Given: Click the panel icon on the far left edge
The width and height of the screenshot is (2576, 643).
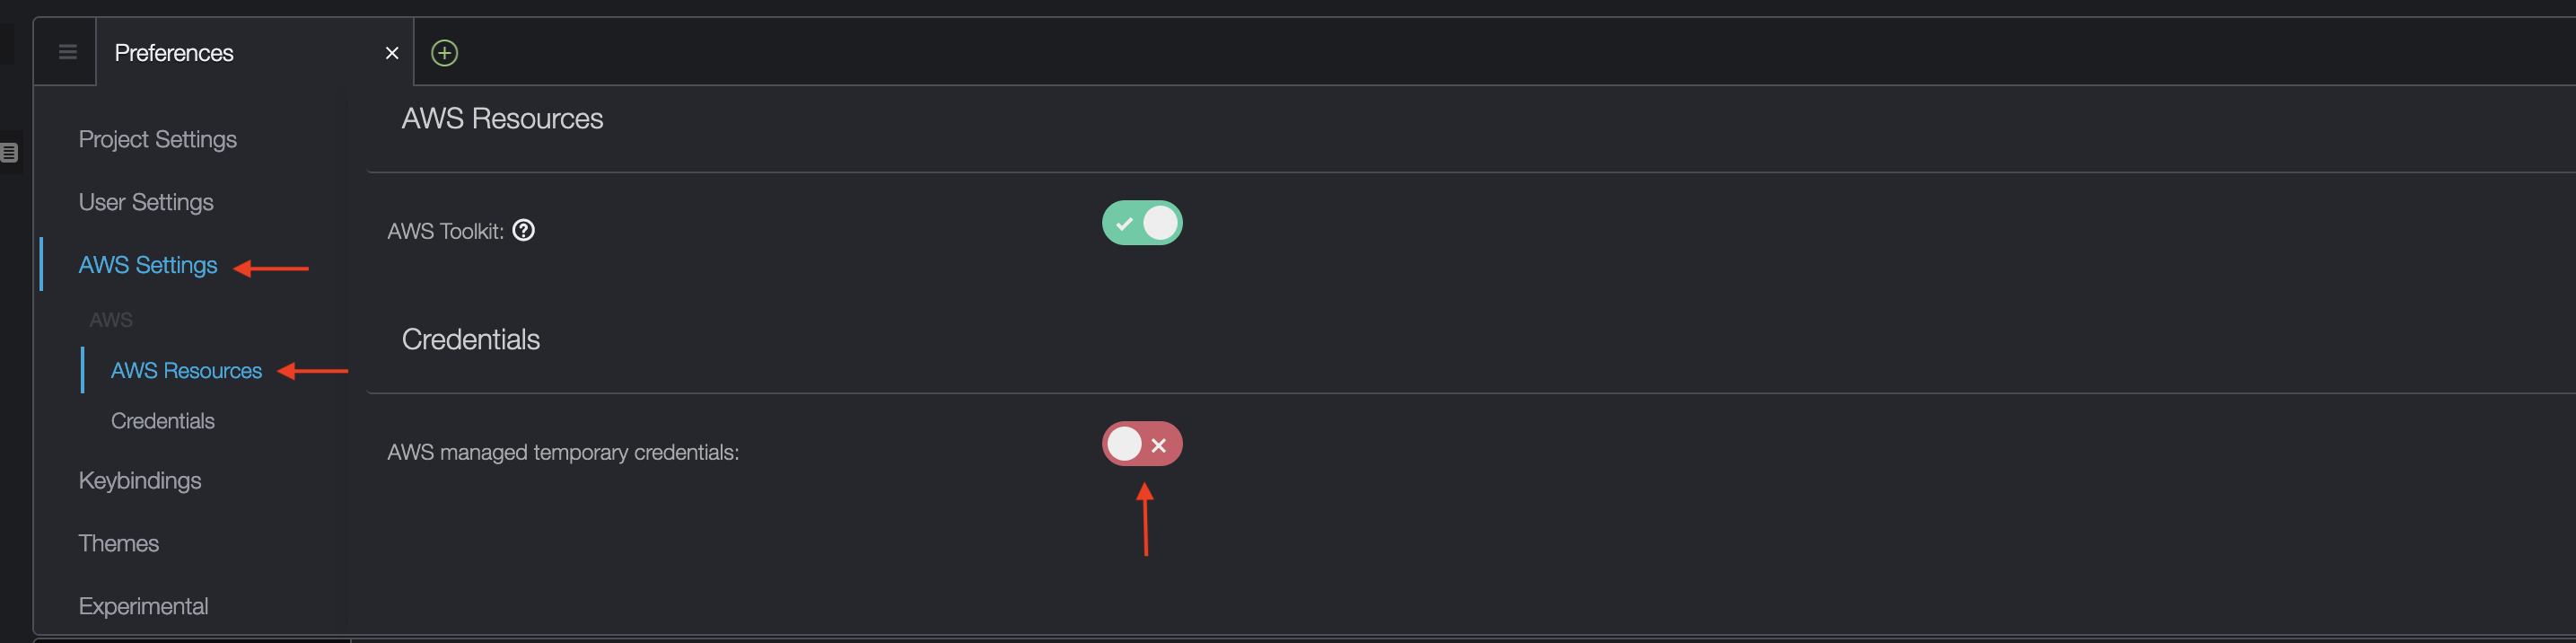Looking at the screenshot, I should coord(9,153).
